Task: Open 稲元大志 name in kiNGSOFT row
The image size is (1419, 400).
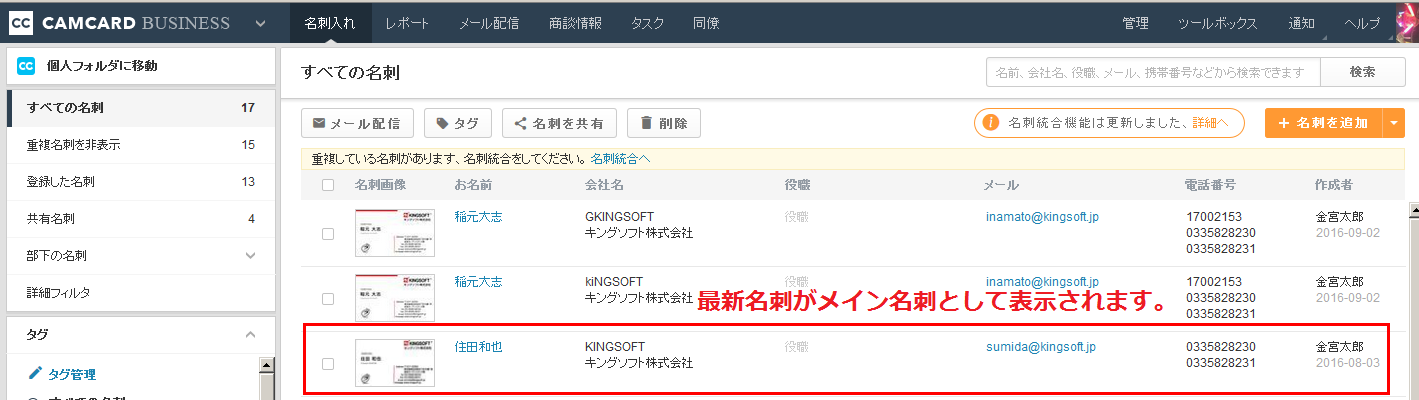Action: coord(478,282)
